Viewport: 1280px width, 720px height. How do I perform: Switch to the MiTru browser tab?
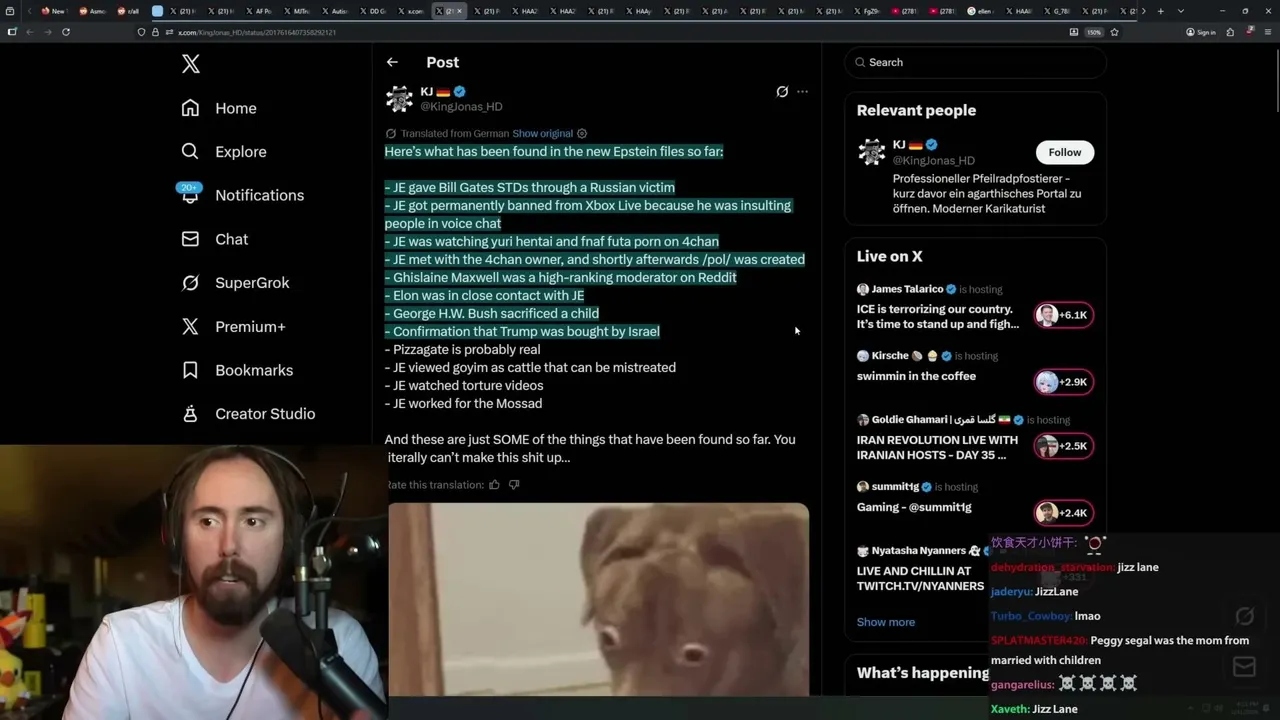click(x=295, y=11)
